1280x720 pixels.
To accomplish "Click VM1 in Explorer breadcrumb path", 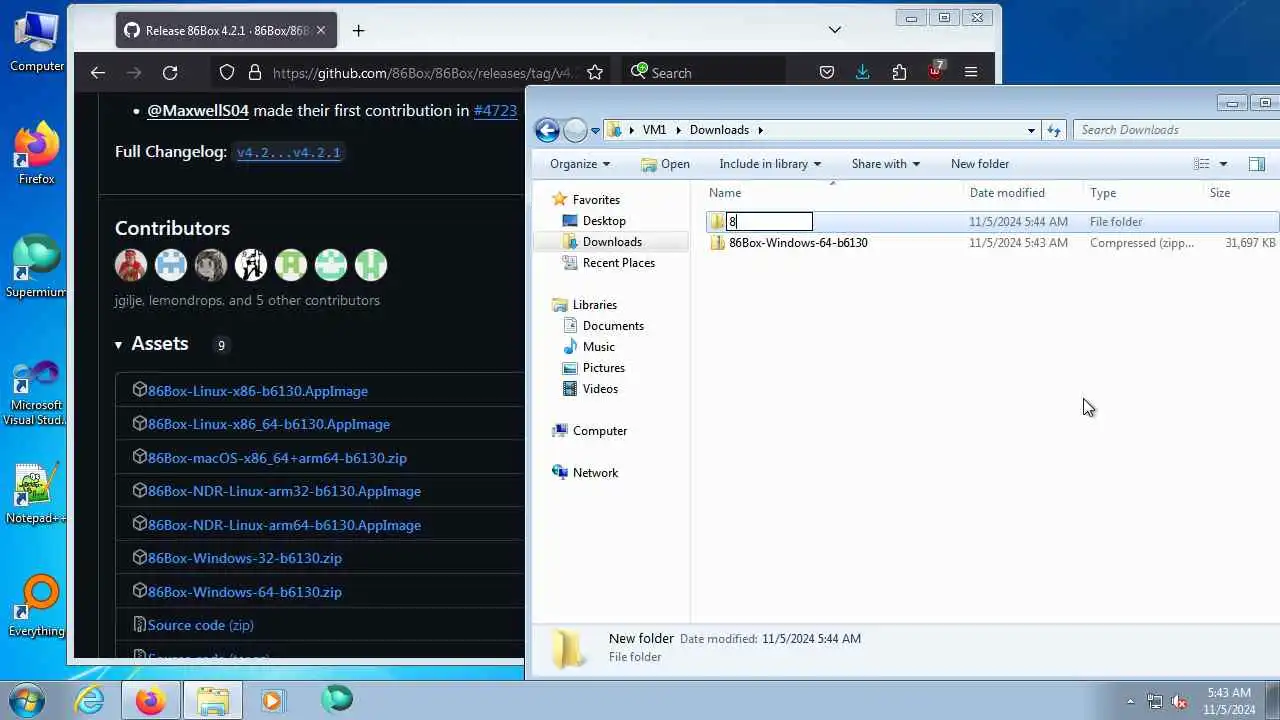I will [654, 130].
